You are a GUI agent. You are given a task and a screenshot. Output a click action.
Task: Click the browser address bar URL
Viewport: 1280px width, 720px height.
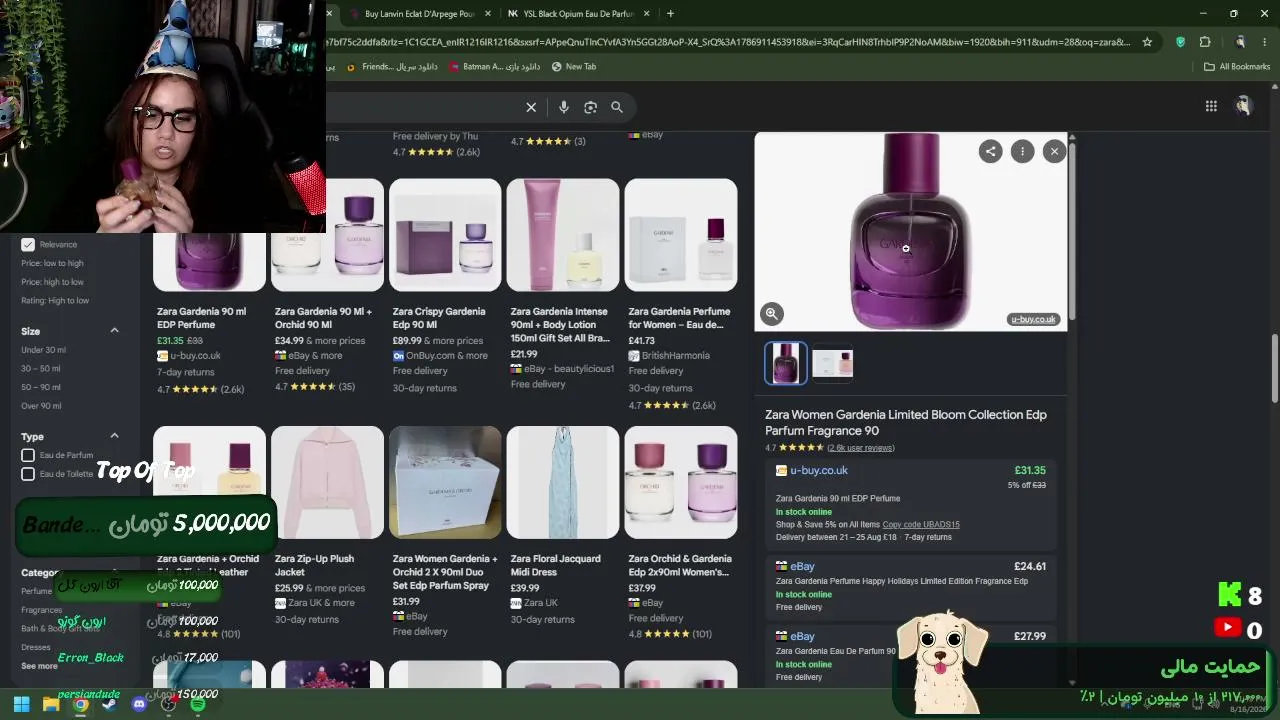[728, 42]
